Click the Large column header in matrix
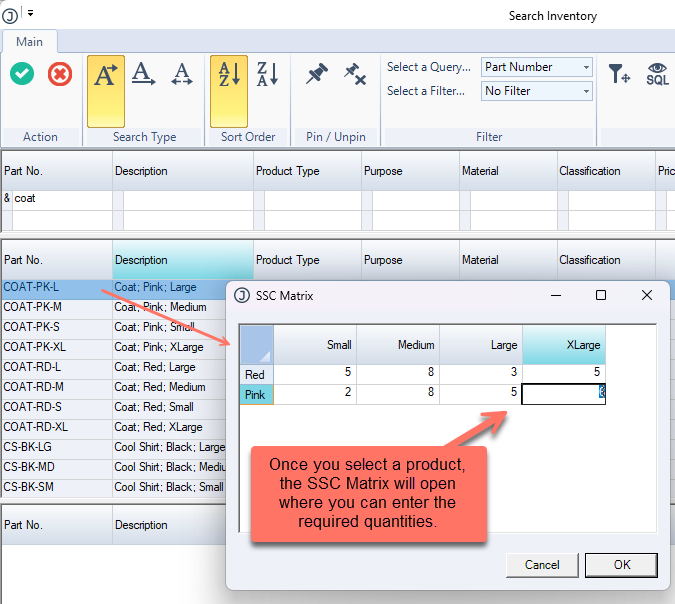 point(481,345)
